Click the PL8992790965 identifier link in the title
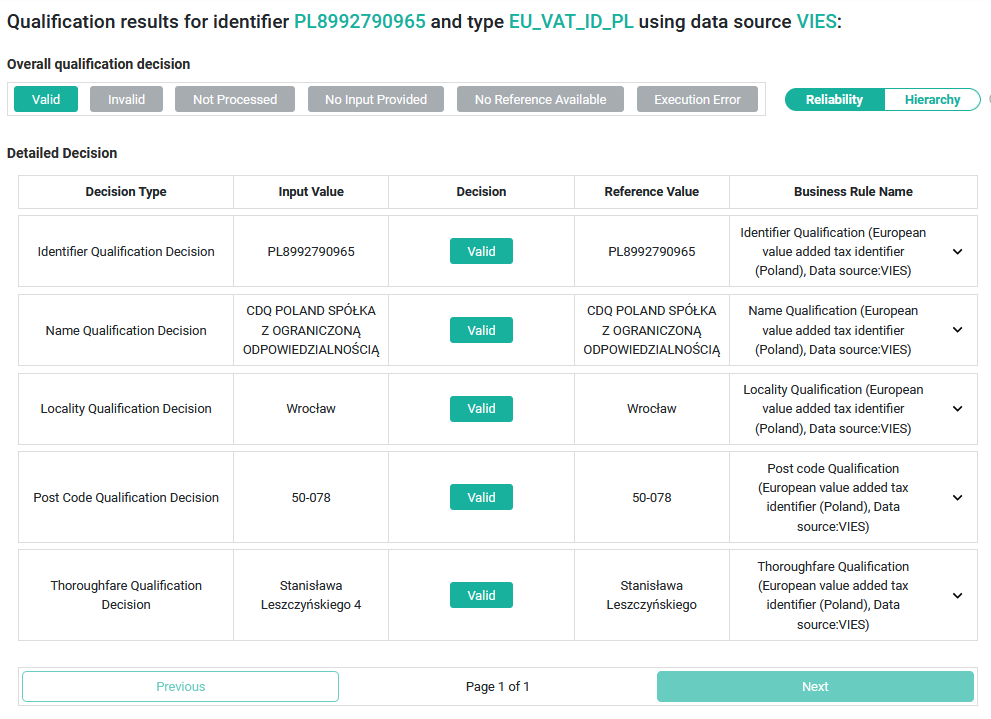This screenshot has height=719, width=991. pyautogui.click(x=360, y=21)
